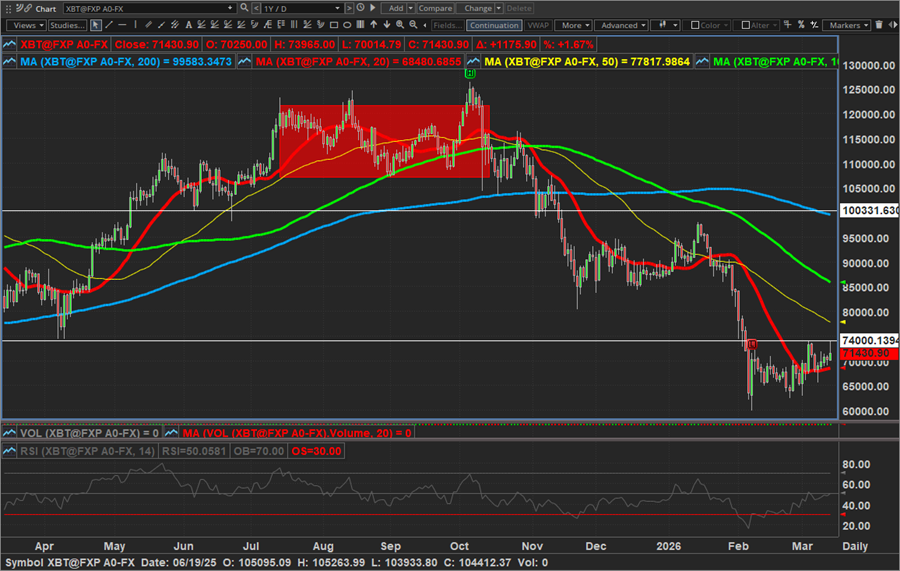The height and width of the screenshot is (571, 900).
Task: Open the Views menu
Action: [x=26, y=25]
